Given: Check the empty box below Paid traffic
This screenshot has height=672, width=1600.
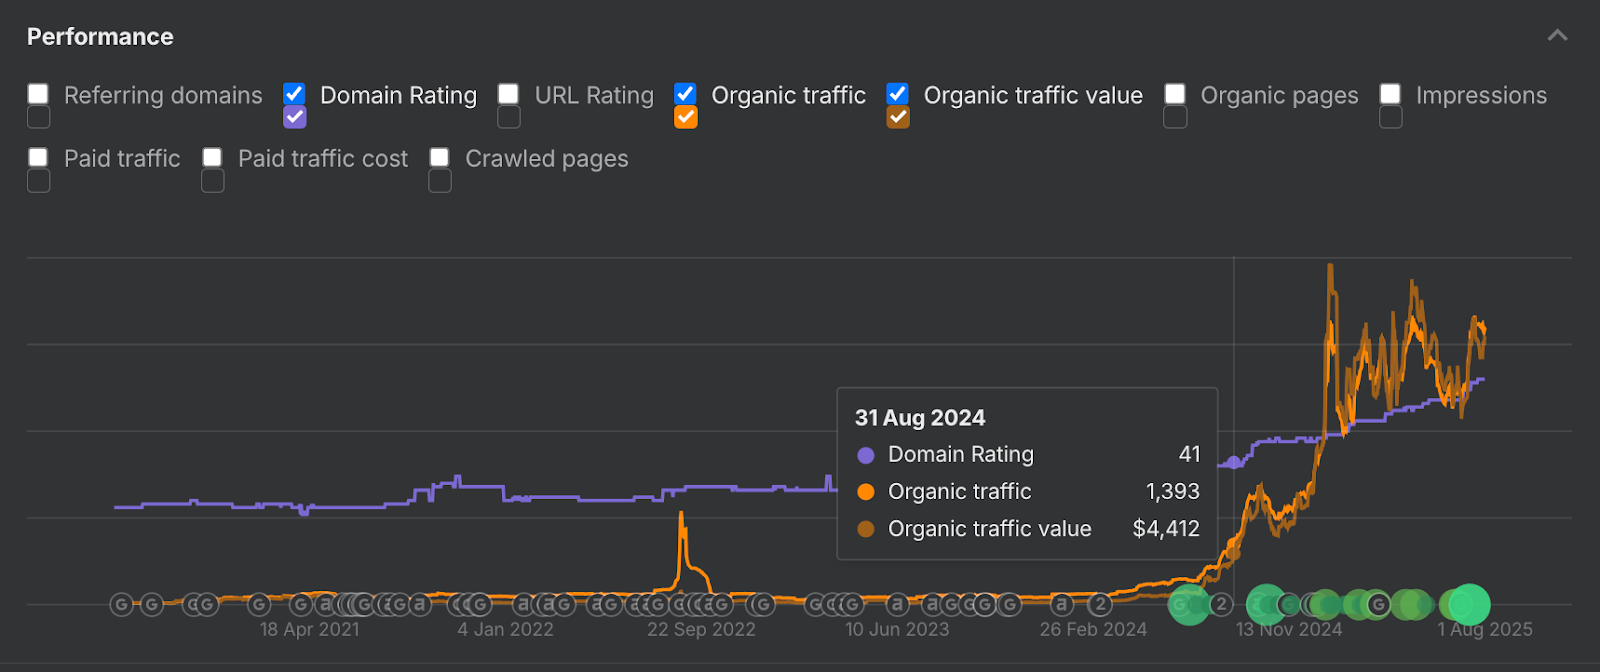Looking at the screenshot, I should [x=38, y=181].
